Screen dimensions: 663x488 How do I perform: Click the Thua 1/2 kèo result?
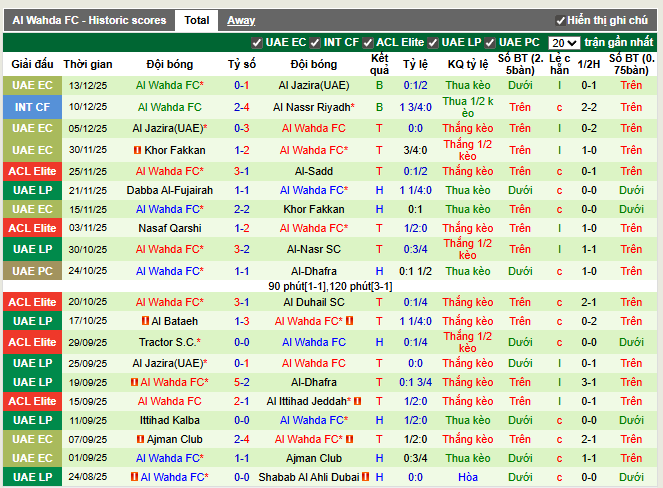click(468, 107)
